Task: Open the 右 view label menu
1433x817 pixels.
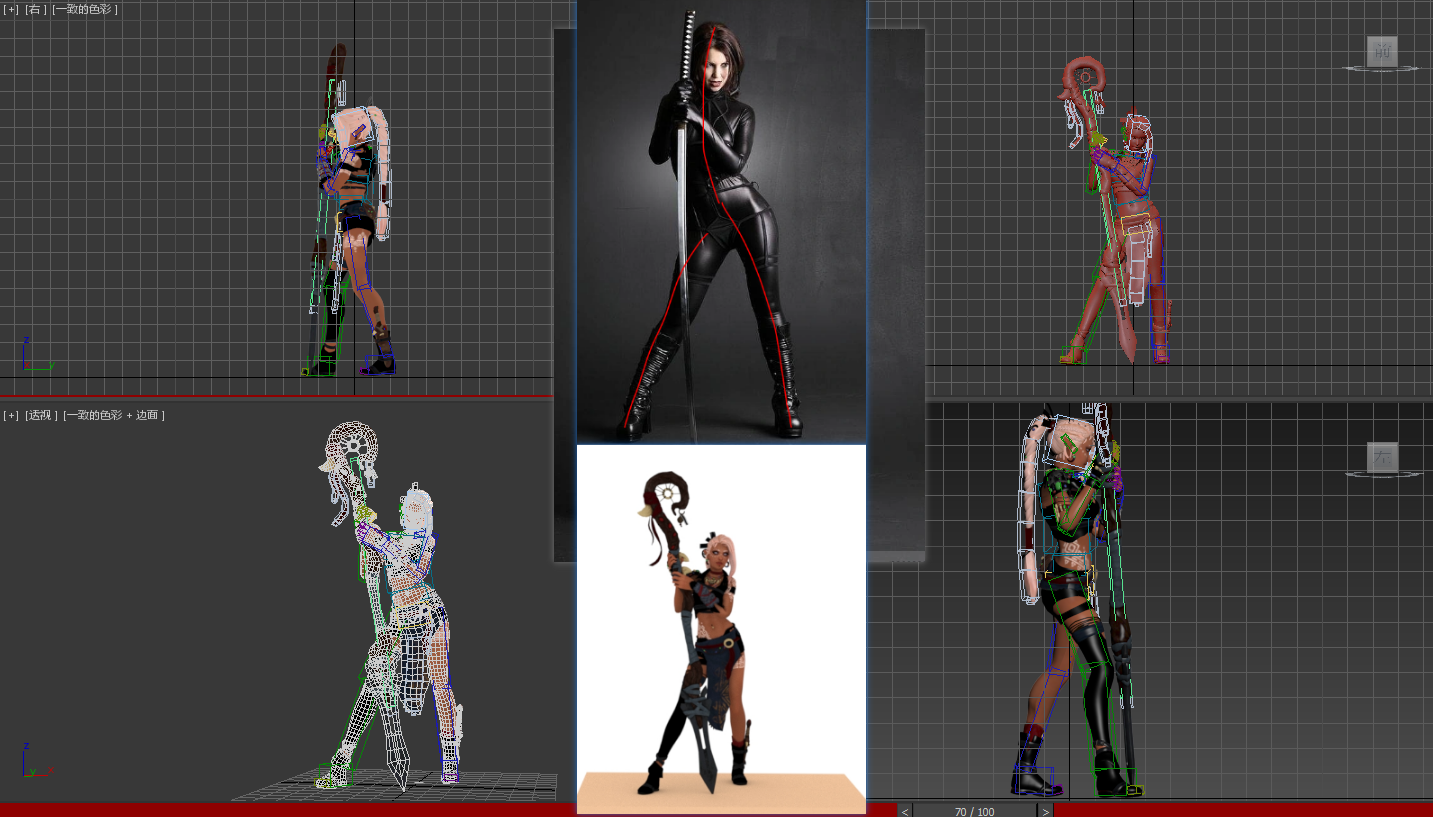Action: [x=36, y=9]
